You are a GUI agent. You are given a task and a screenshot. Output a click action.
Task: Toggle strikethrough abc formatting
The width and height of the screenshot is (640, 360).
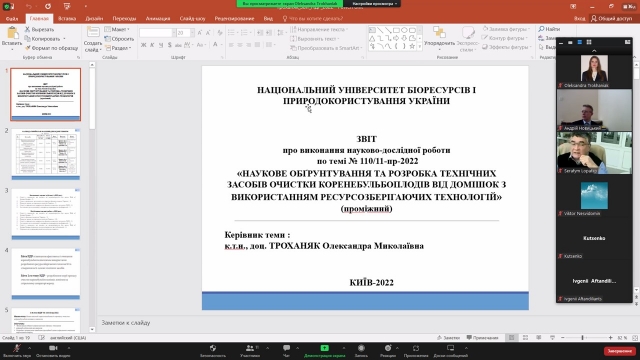point(178,45)
